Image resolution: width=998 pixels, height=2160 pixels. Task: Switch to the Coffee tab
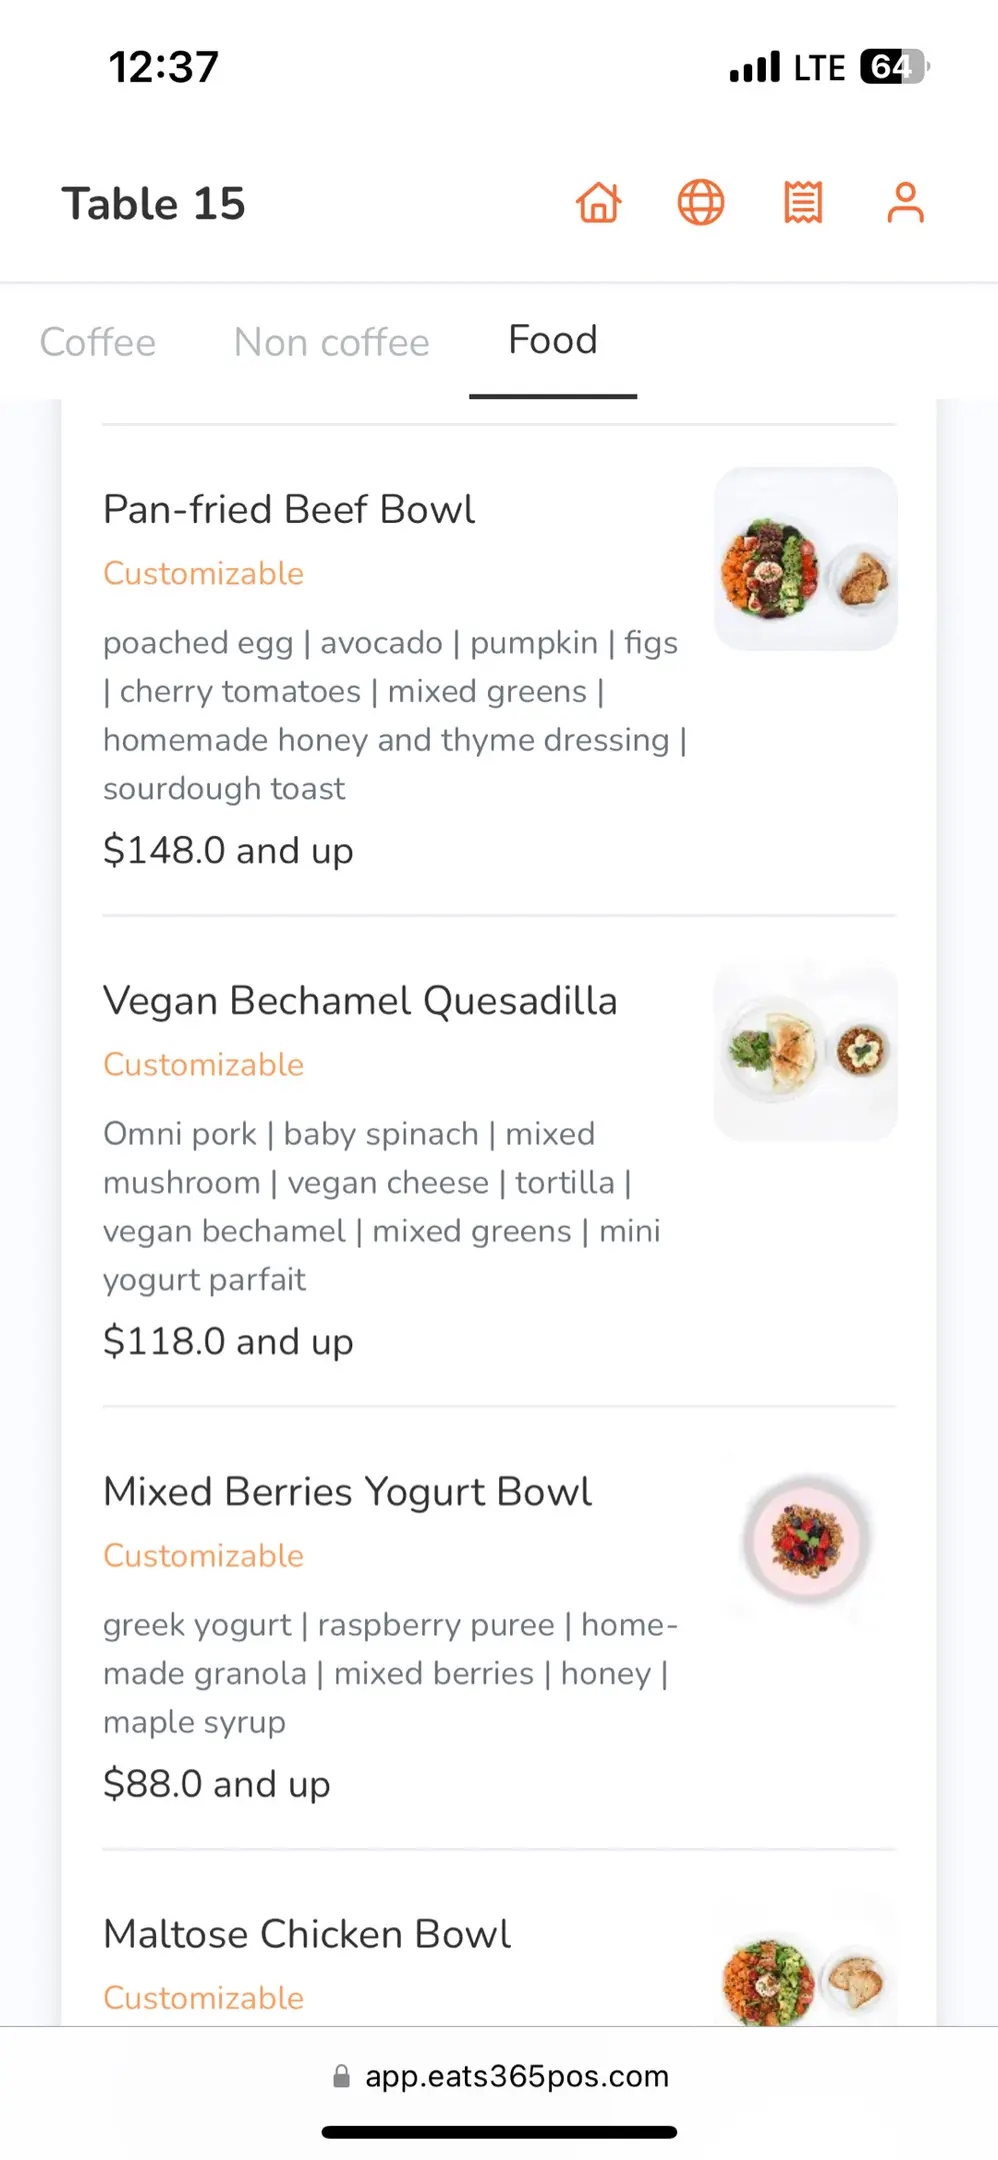coord(98,342)
